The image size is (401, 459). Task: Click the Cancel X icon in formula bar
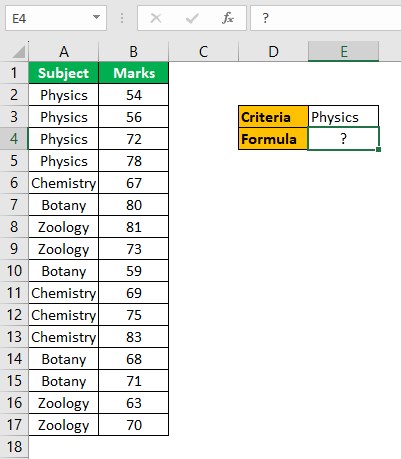click(156, 18)
